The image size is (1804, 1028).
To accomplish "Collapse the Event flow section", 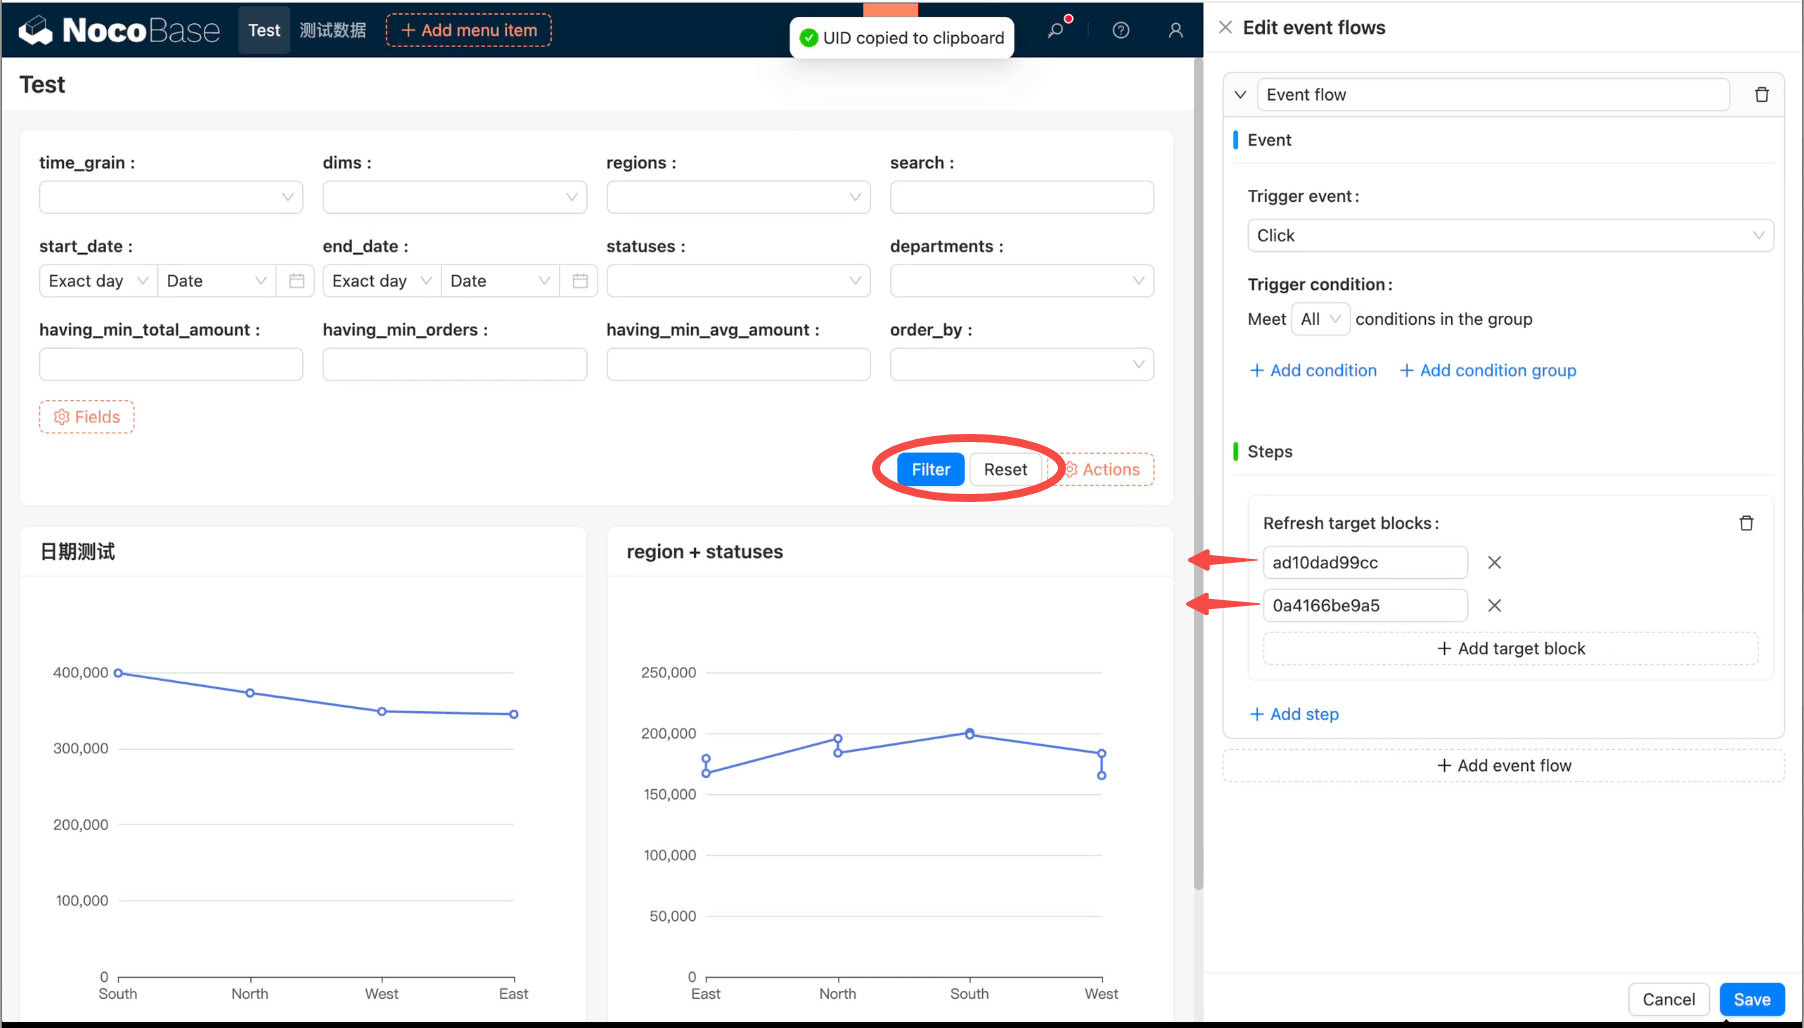I will click(x=1240, y=95).
